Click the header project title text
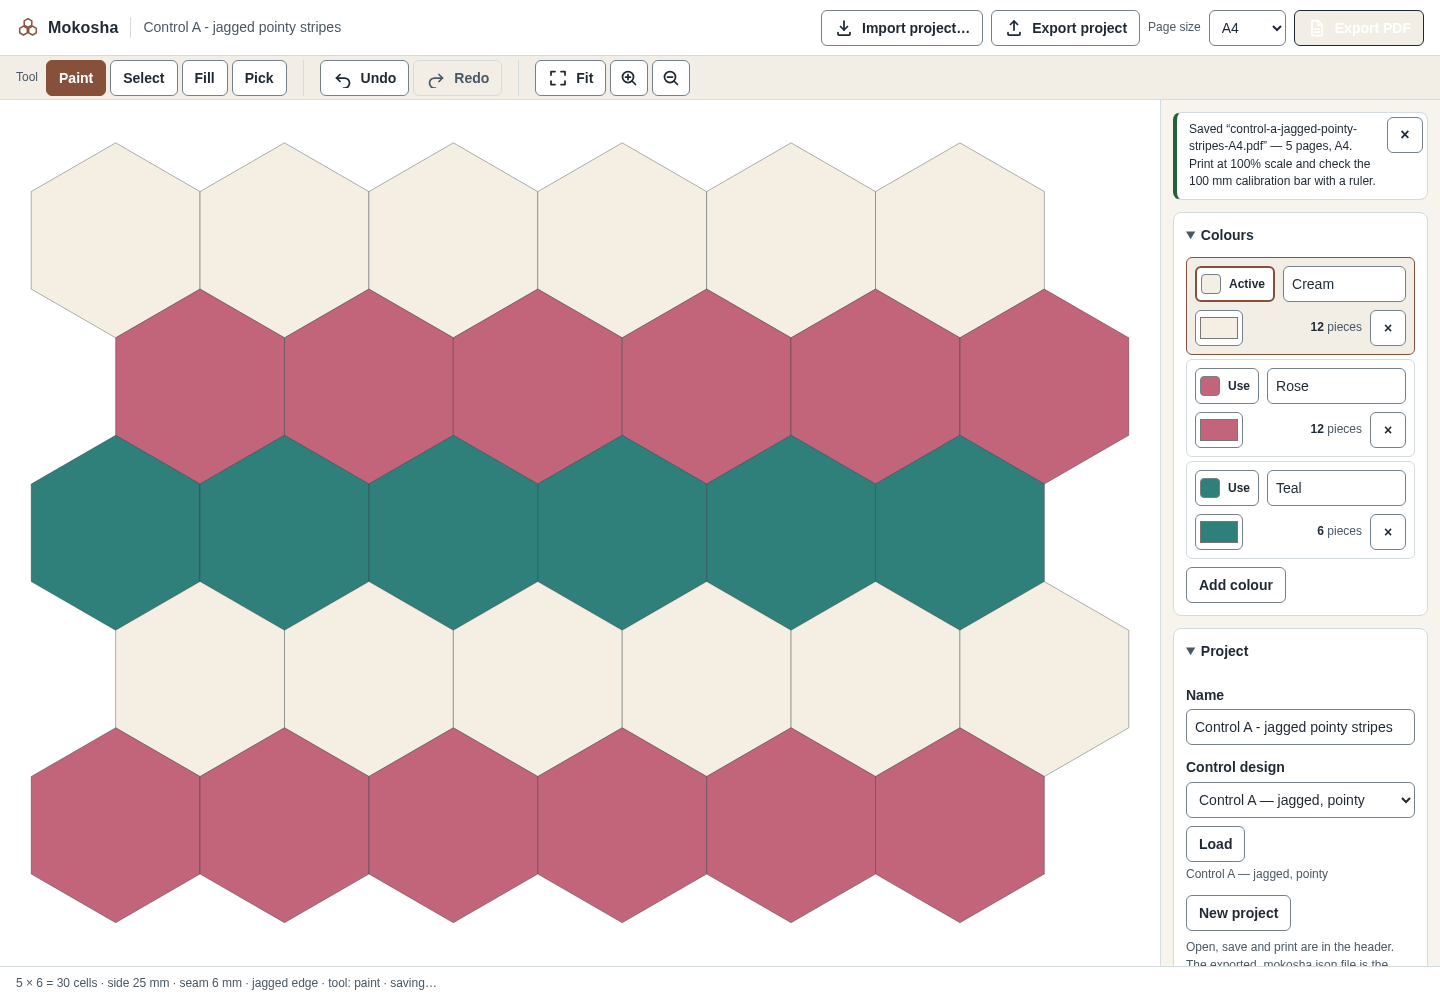 pos(242,27)
